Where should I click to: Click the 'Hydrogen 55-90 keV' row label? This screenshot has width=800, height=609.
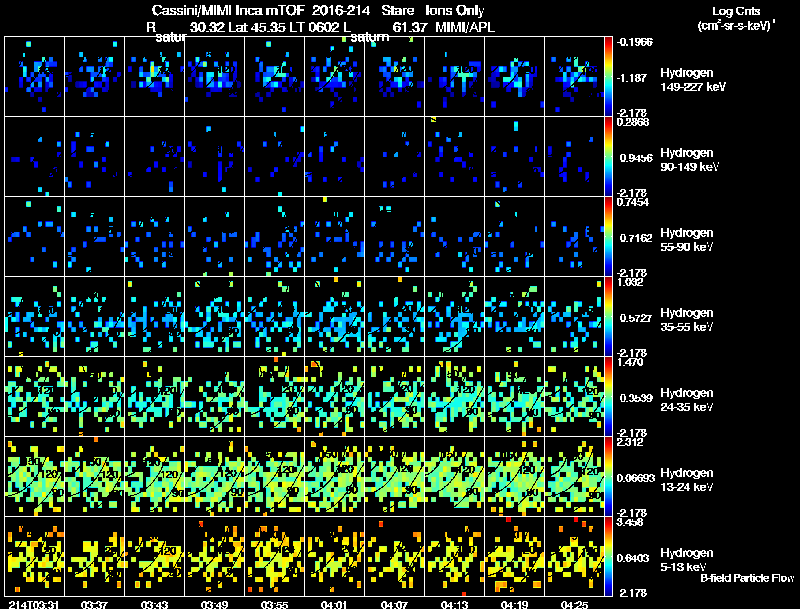687,240
